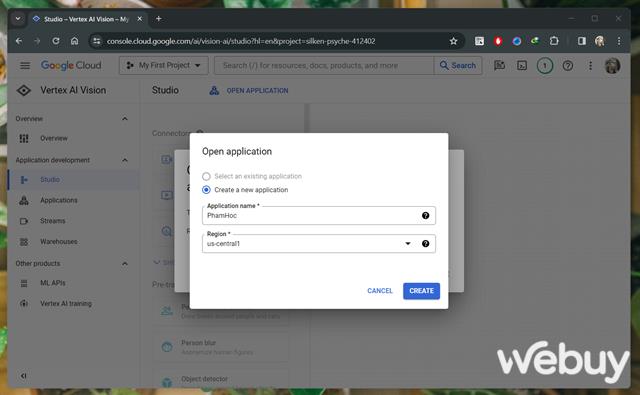Select 'Select an existing application' radio option

(206, 176)
